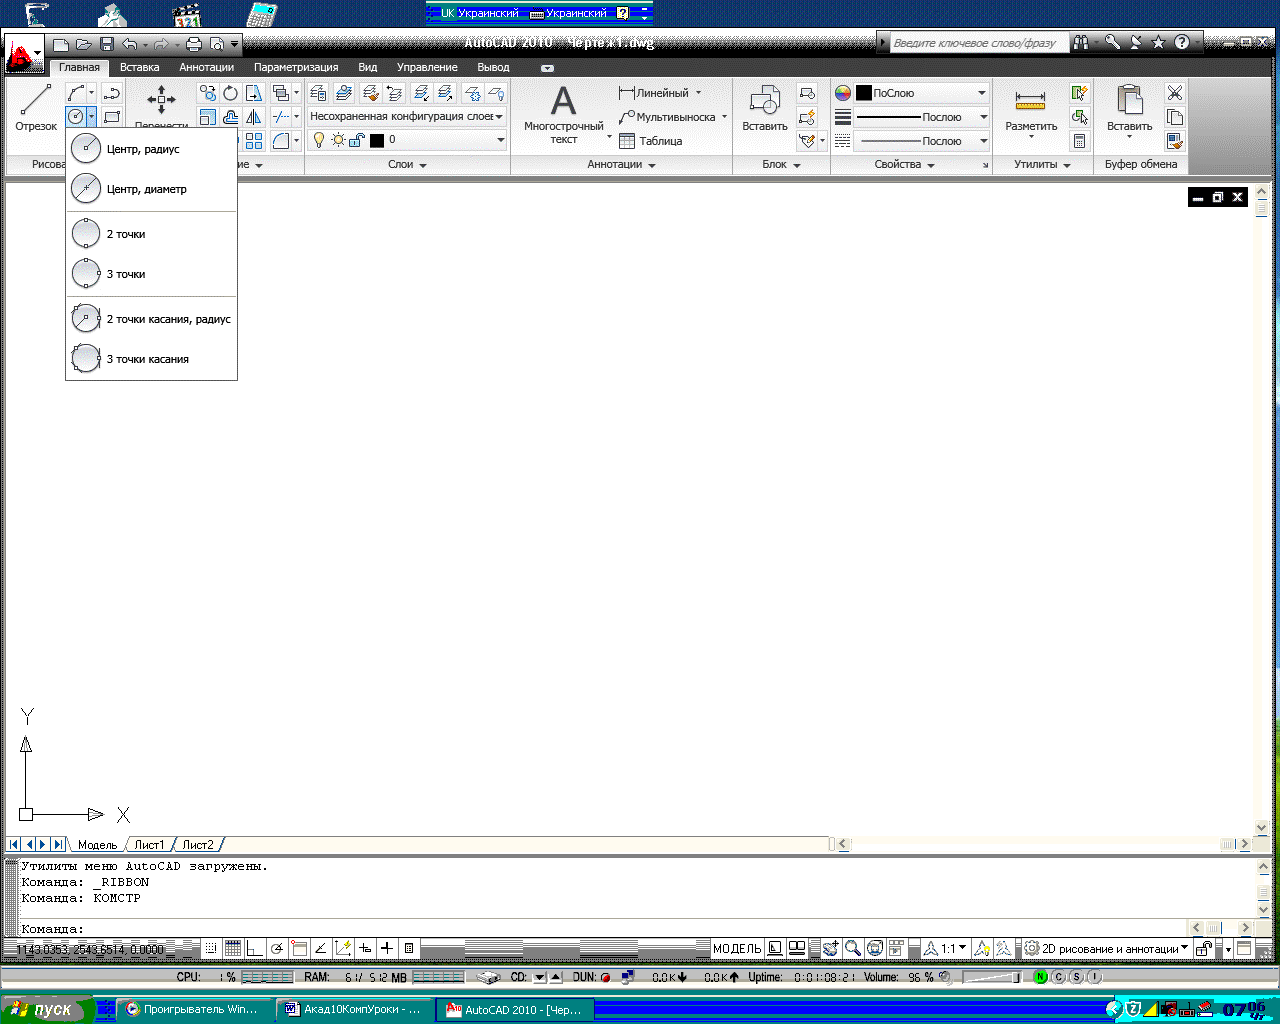Choose 2 точки касания, радиус option
The height and width of the screenshot is (1024, 1280).
pos(152,319)
